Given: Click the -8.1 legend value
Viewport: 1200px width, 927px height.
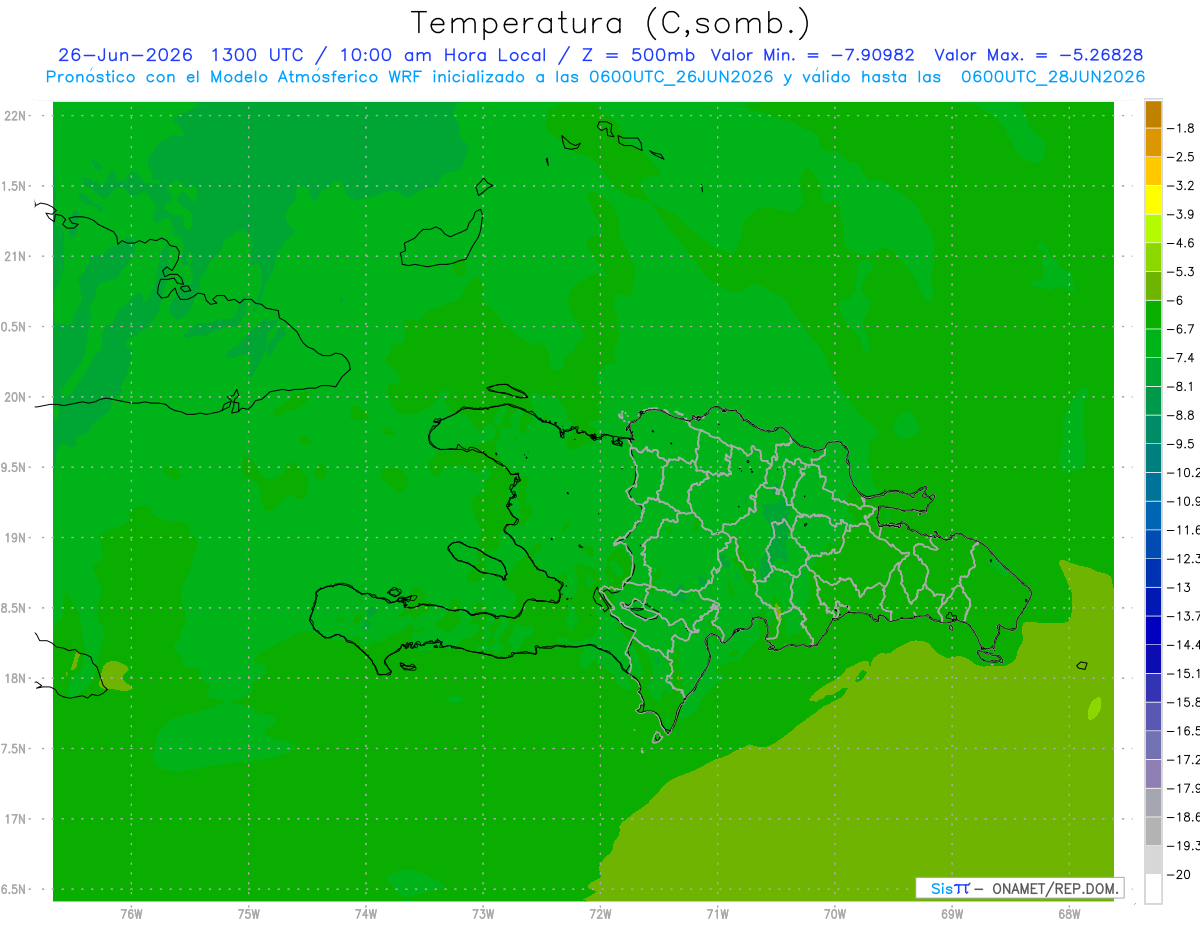Looking at the screenshot, I should click(x=1181, y=386).
